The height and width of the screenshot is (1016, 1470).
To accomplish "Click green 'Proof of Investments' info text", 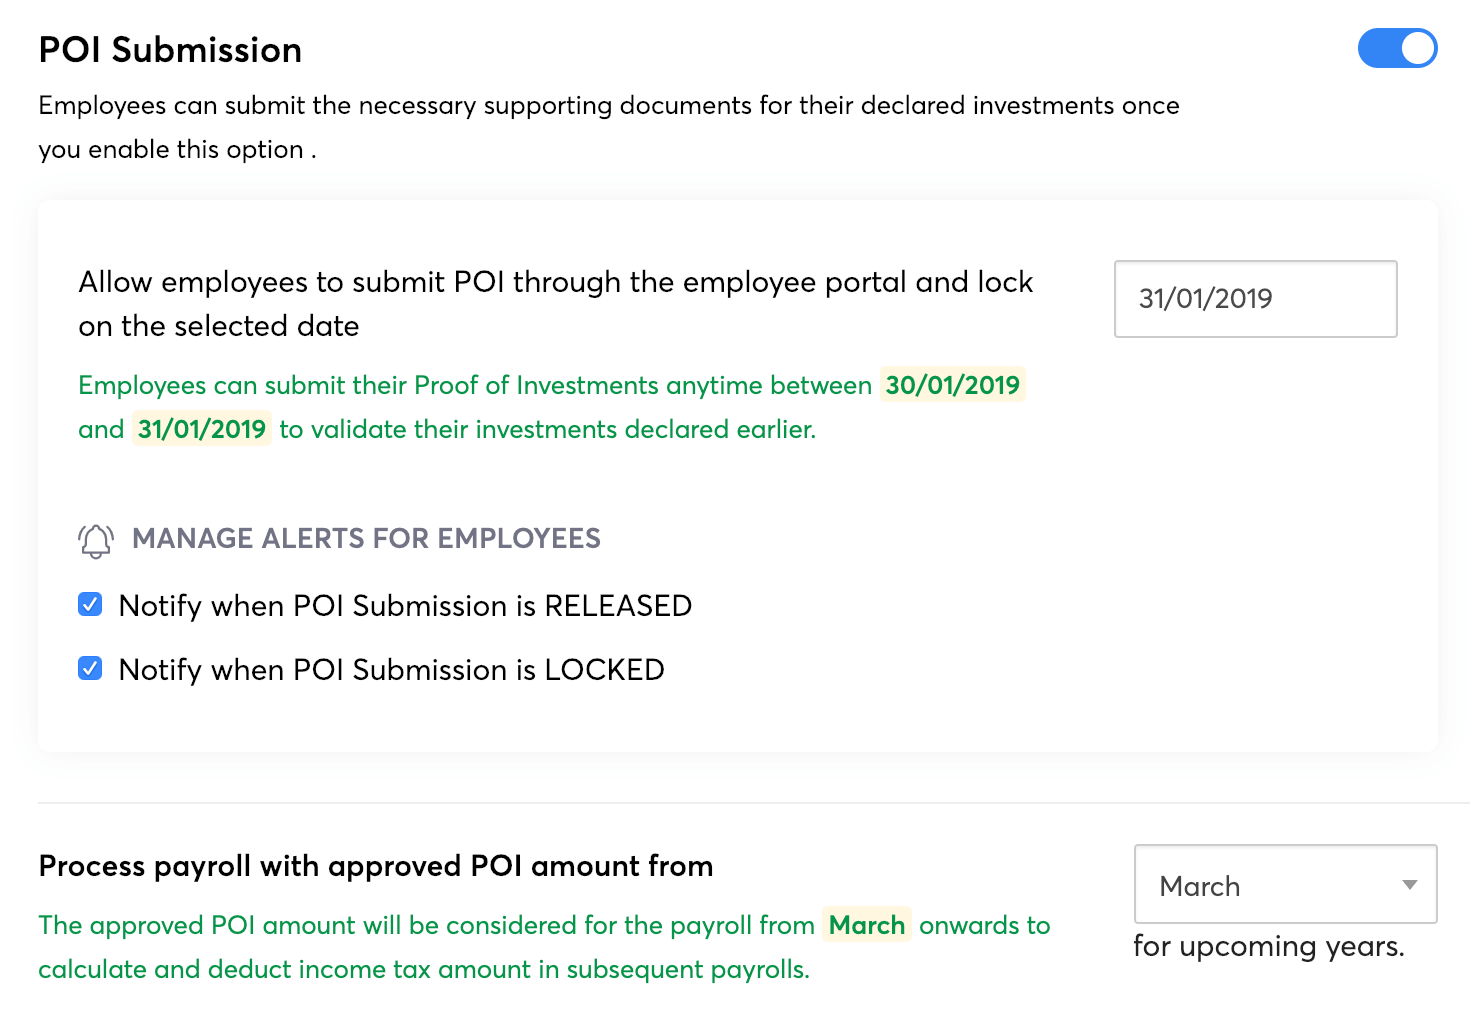I will [x=536, y=386].
